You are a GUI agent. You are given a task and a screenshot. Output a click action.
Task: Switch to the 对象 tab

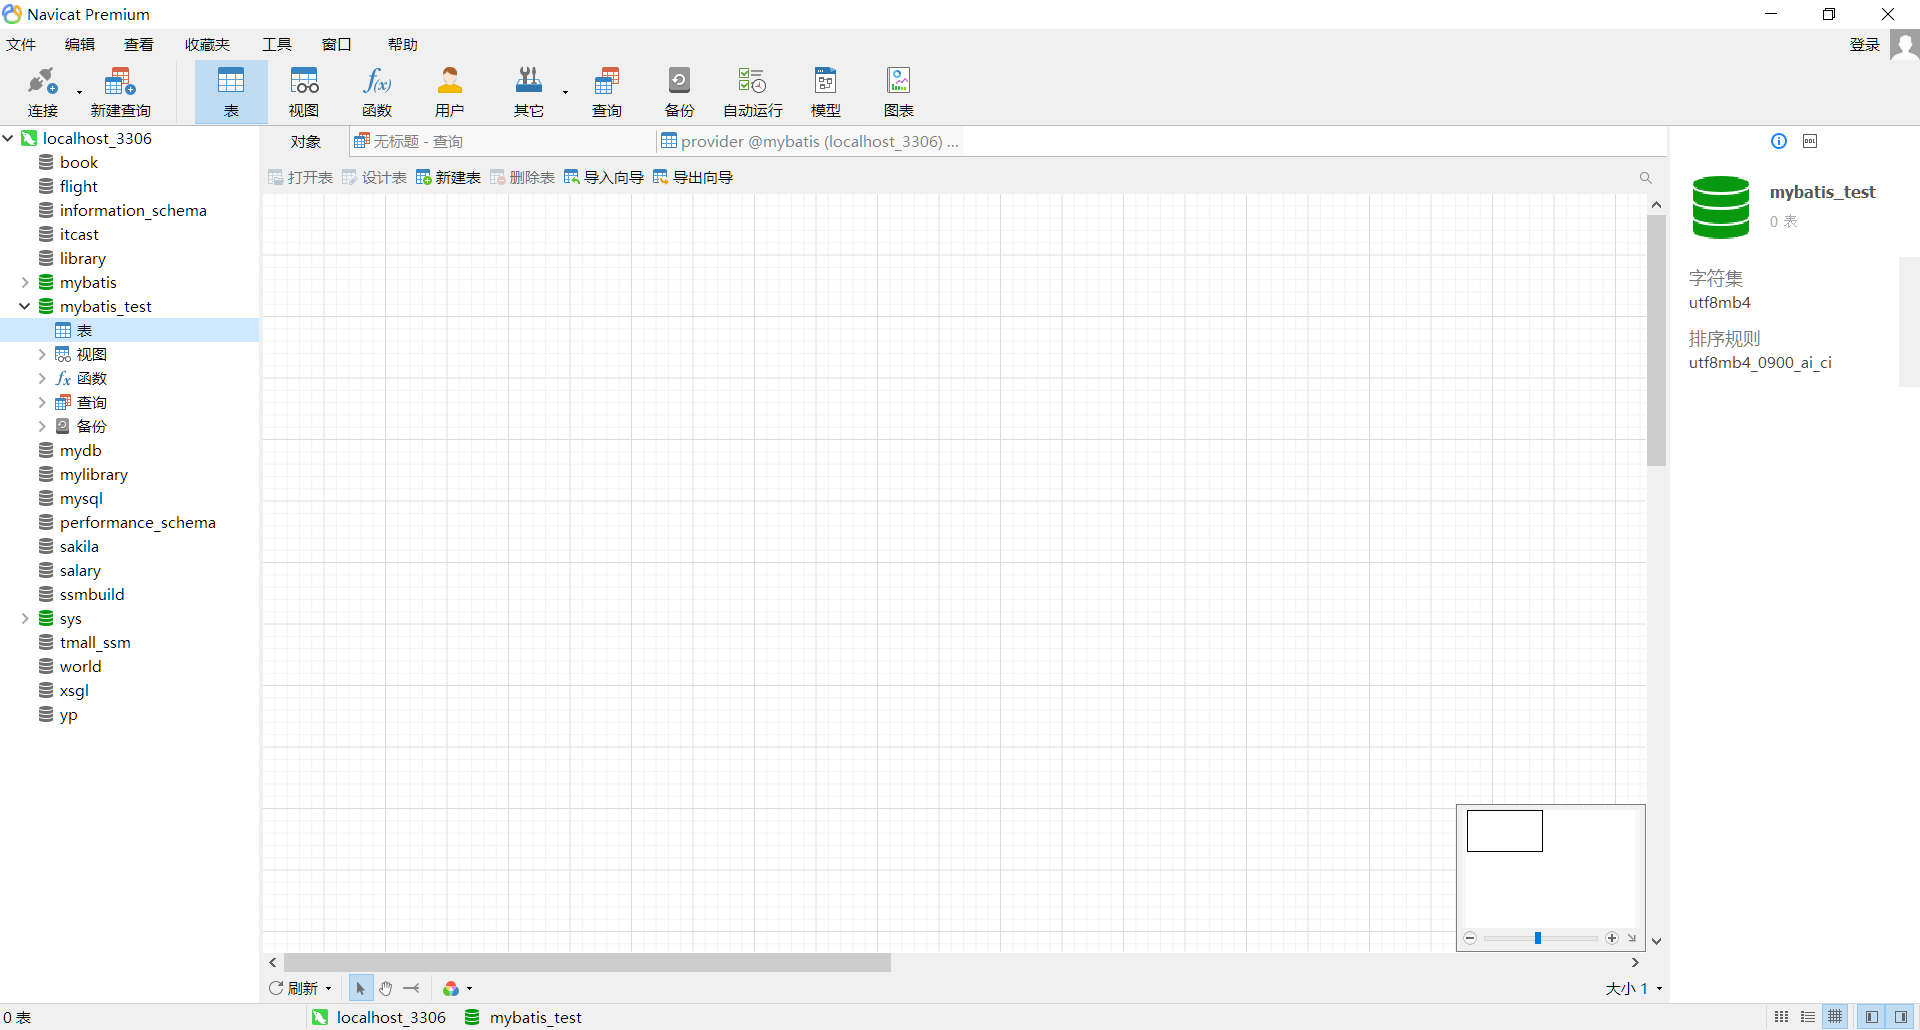[306, 141]
